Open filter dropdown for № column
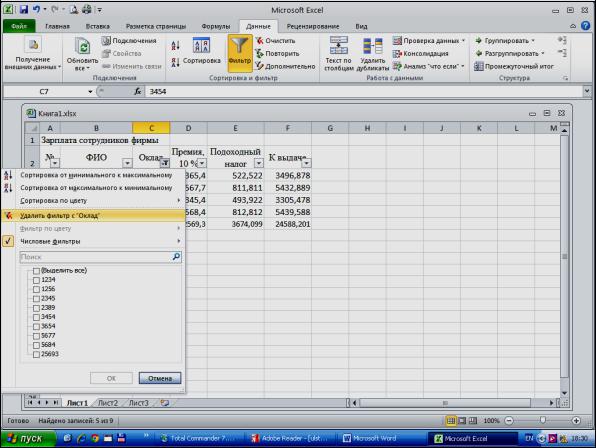Viewport: 596px width, 448px height. click(x=55, y=163)
